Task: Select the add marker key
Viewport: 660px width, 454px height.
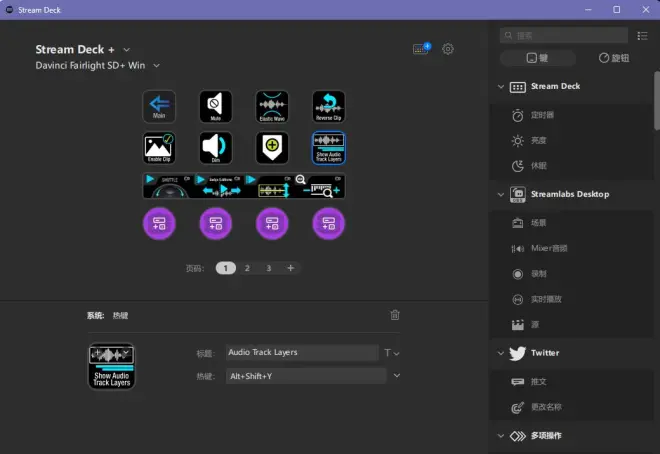Action: [272, 148]
